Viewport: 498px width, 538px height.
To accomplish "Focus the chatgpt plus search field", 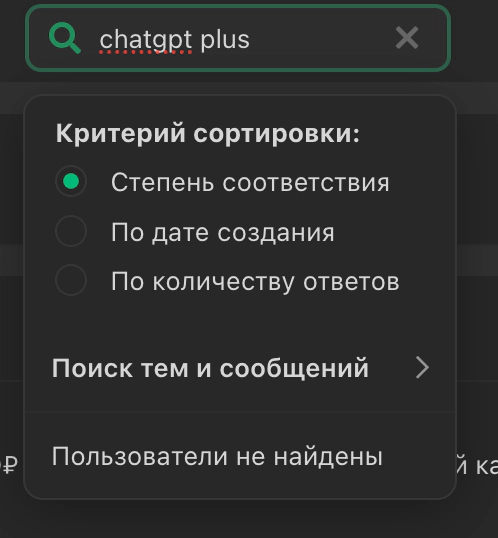I will click(x=238, y=38).
